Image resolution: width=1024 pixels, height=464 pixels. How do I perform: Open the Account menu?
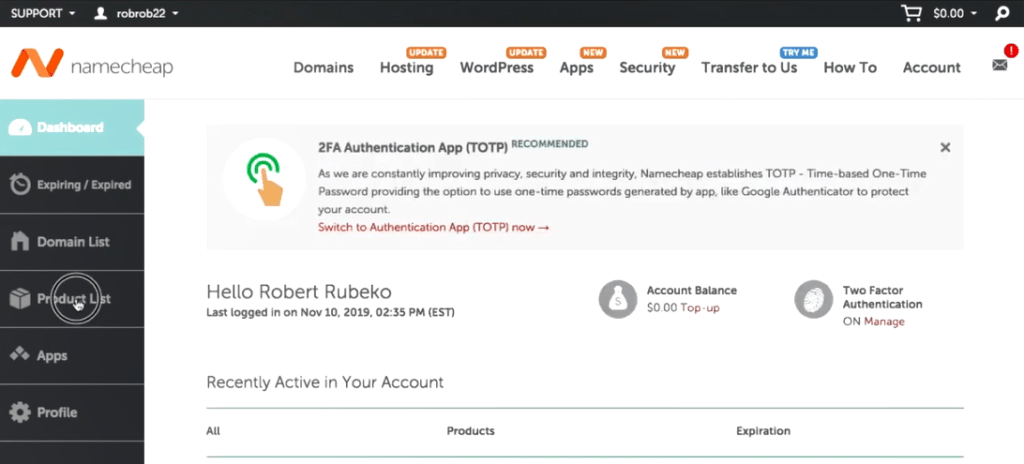[x=931, y=67]
